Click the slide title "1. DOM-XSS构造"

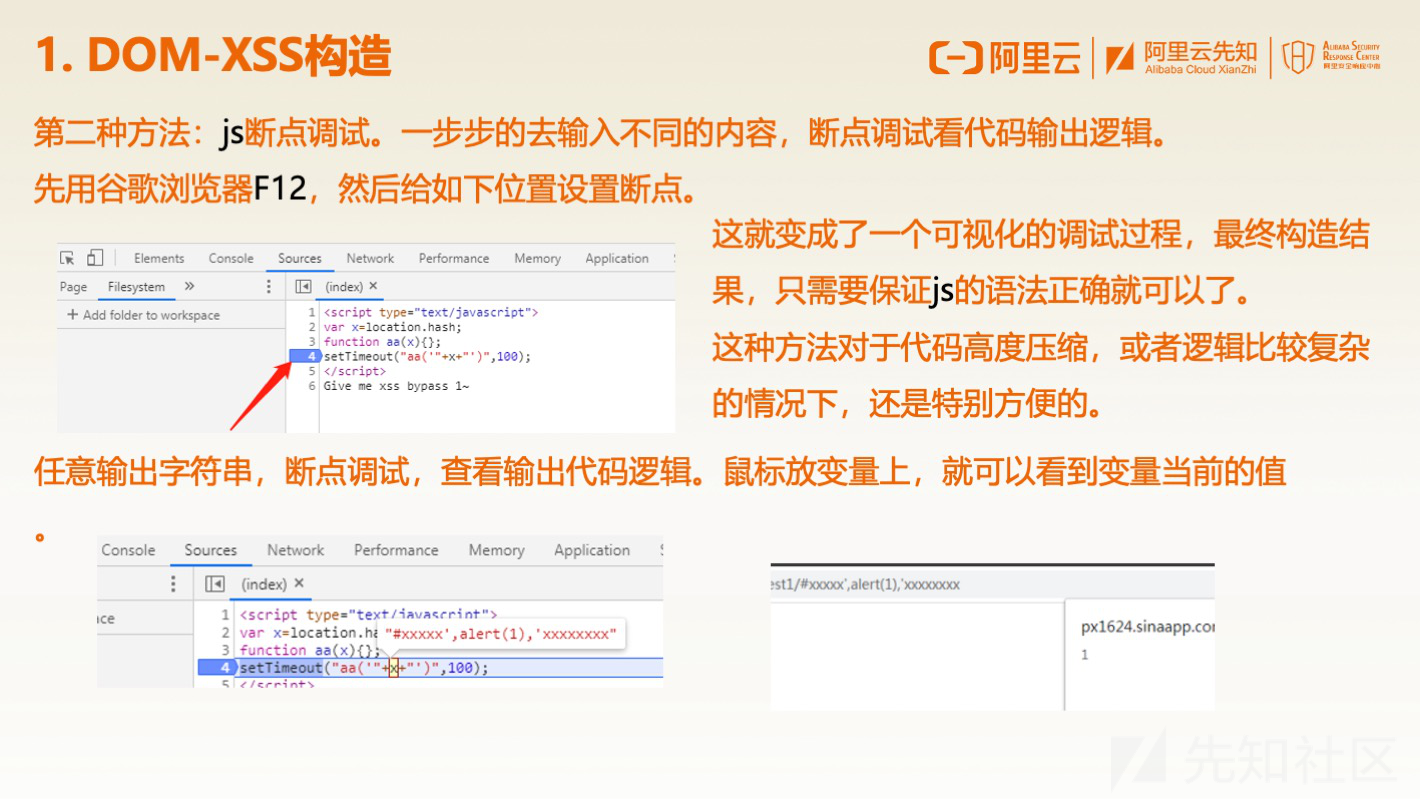click(x=213, y=55)
